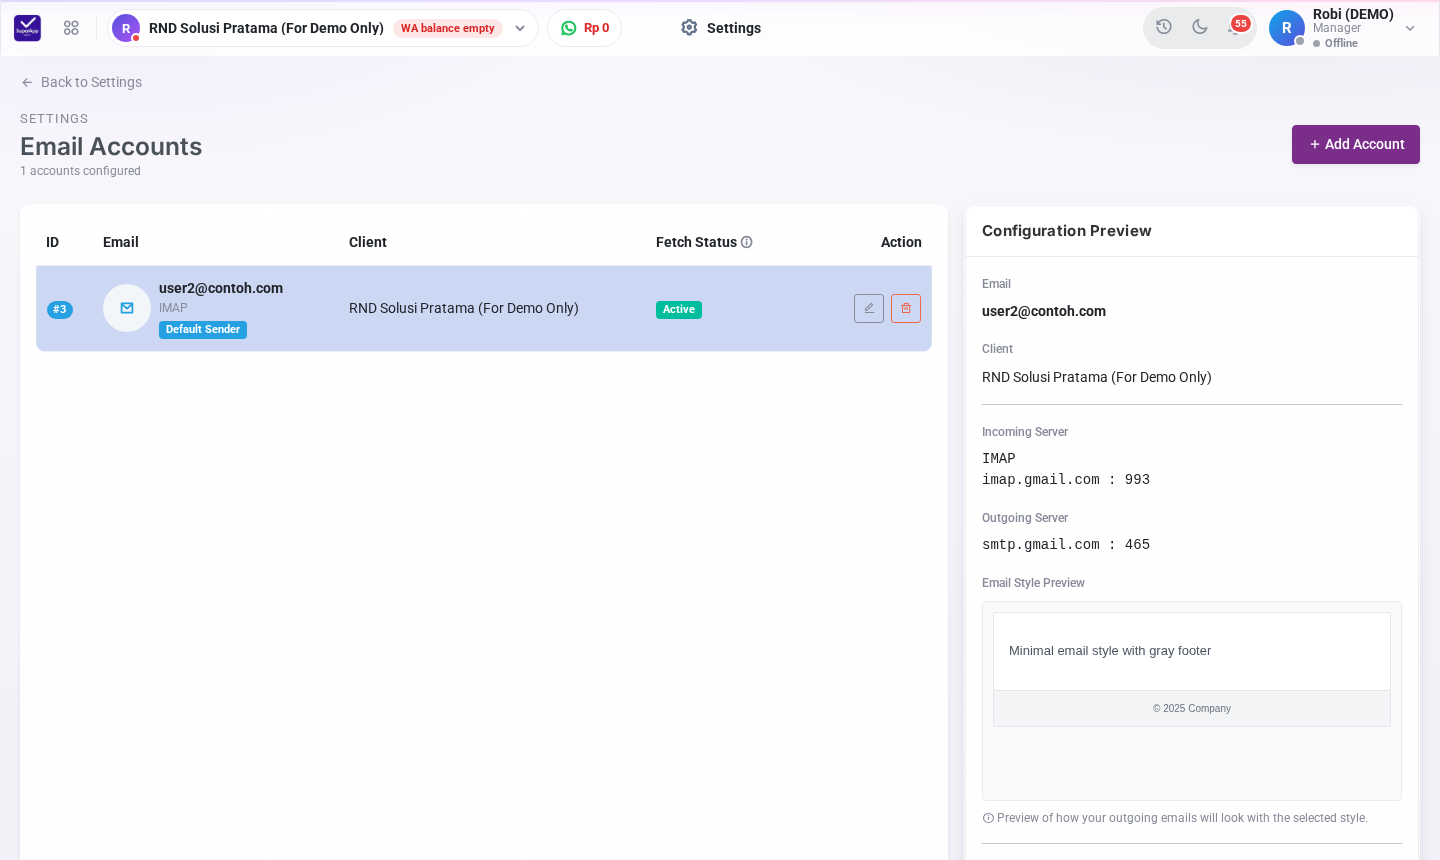Click the ID column header
This screenshot has width=1440, height=860.
pos(53,242)
